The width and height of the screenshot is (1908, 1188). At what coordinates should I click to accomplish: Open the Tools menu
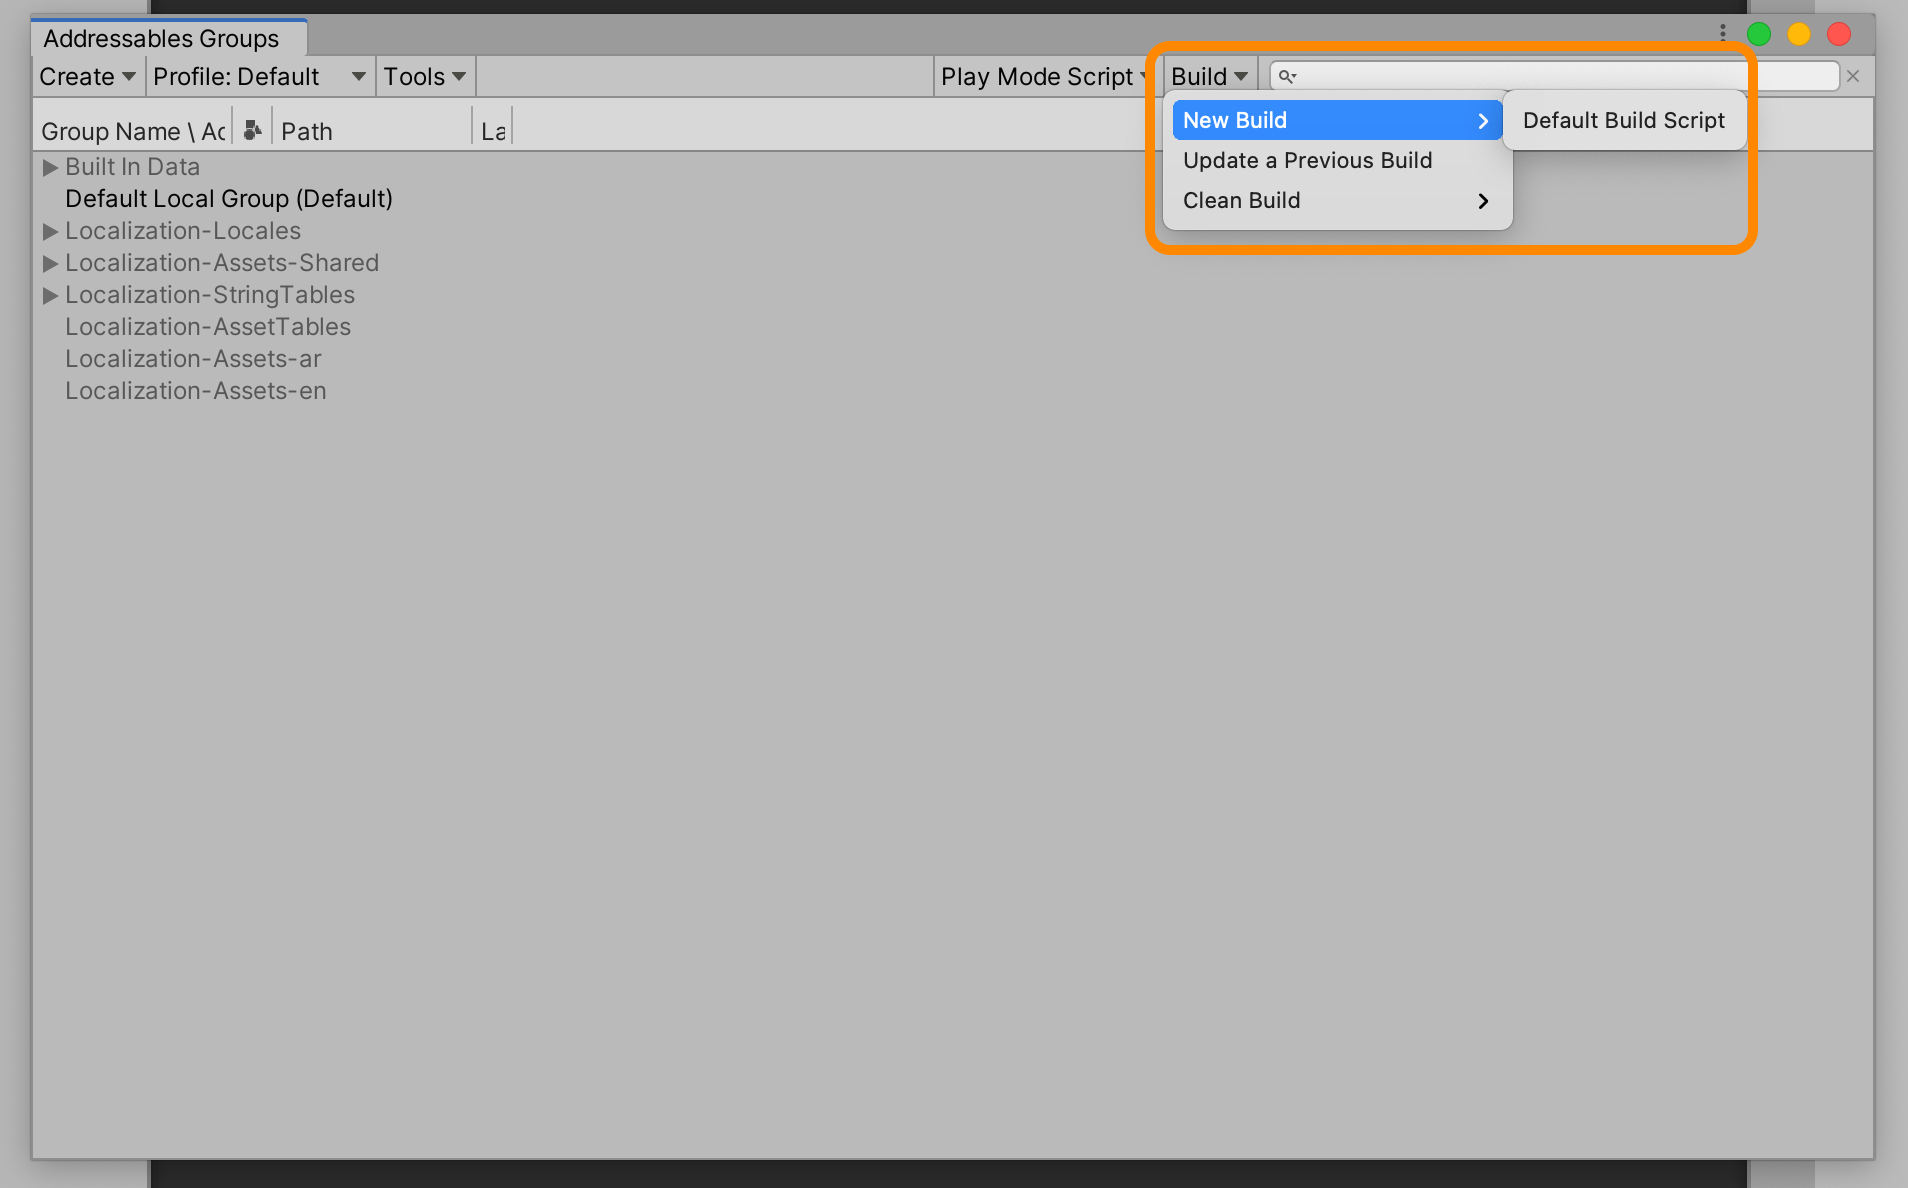[x=423, y=76]
